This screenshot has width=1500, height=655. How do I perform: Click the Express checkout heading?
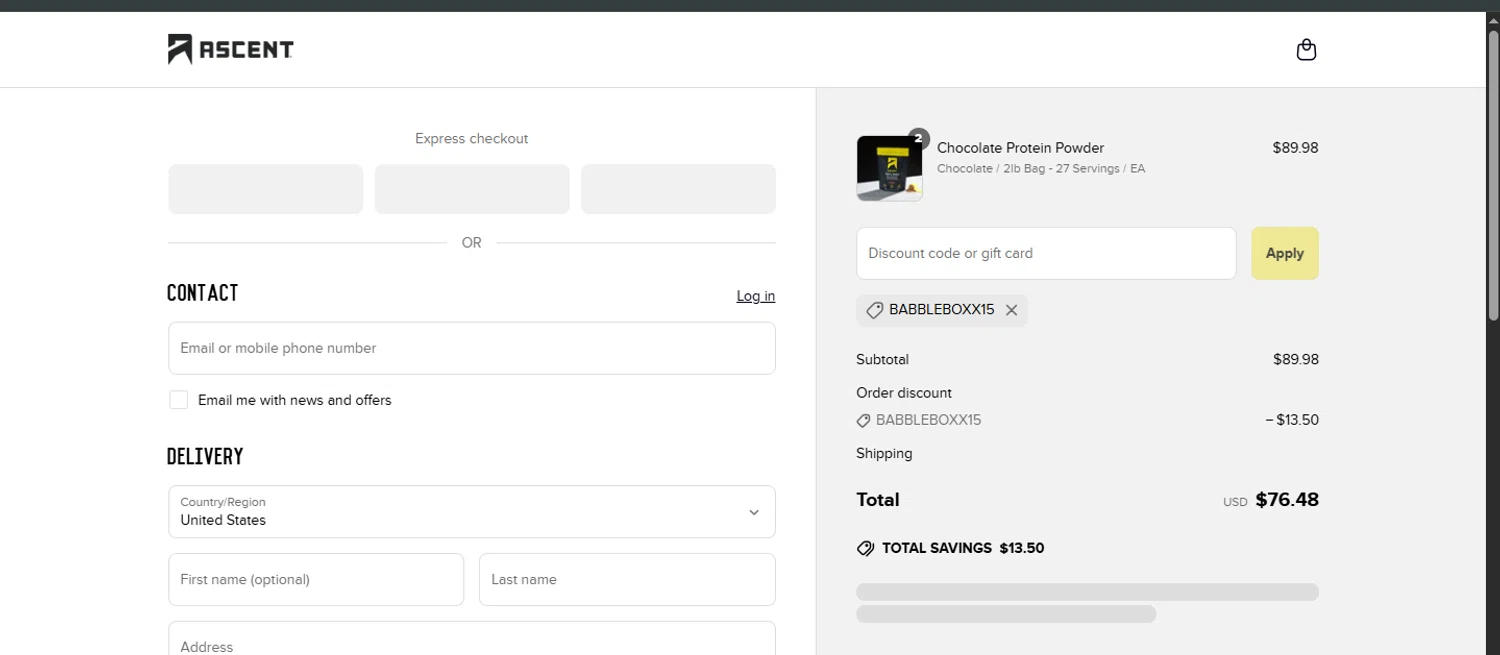point(472,139)
